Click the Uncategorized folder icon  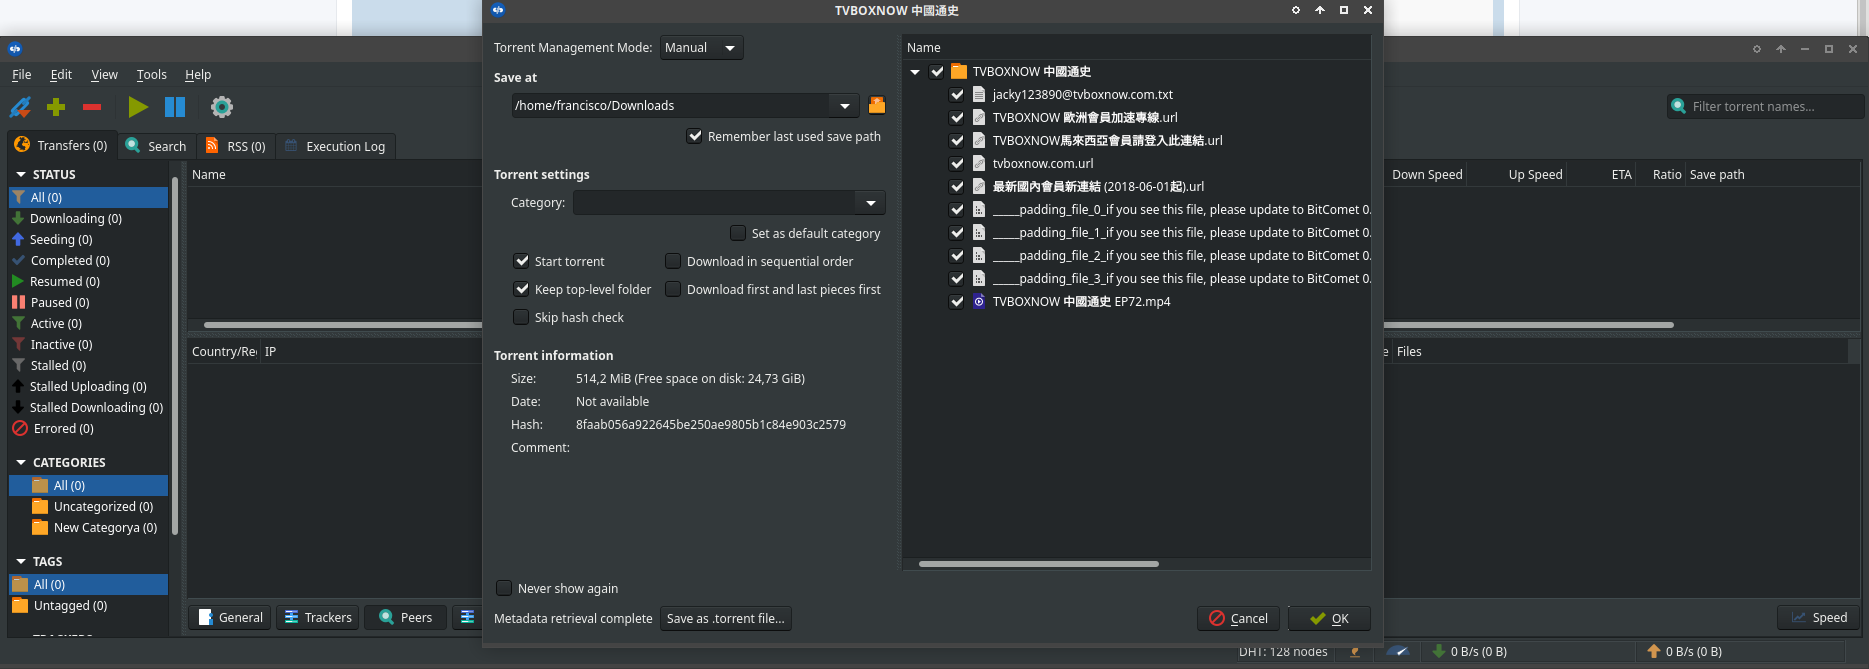tap(40, 506)
